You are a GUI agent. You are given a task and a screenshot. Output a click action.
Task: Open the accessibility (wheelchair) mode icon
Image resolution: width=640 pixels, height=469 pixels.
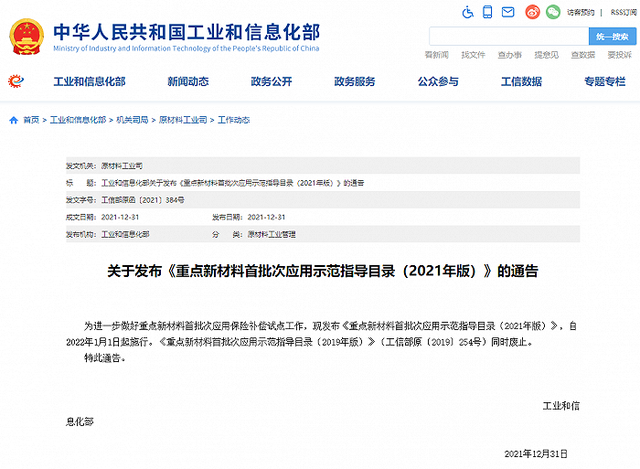click(469, 12)
